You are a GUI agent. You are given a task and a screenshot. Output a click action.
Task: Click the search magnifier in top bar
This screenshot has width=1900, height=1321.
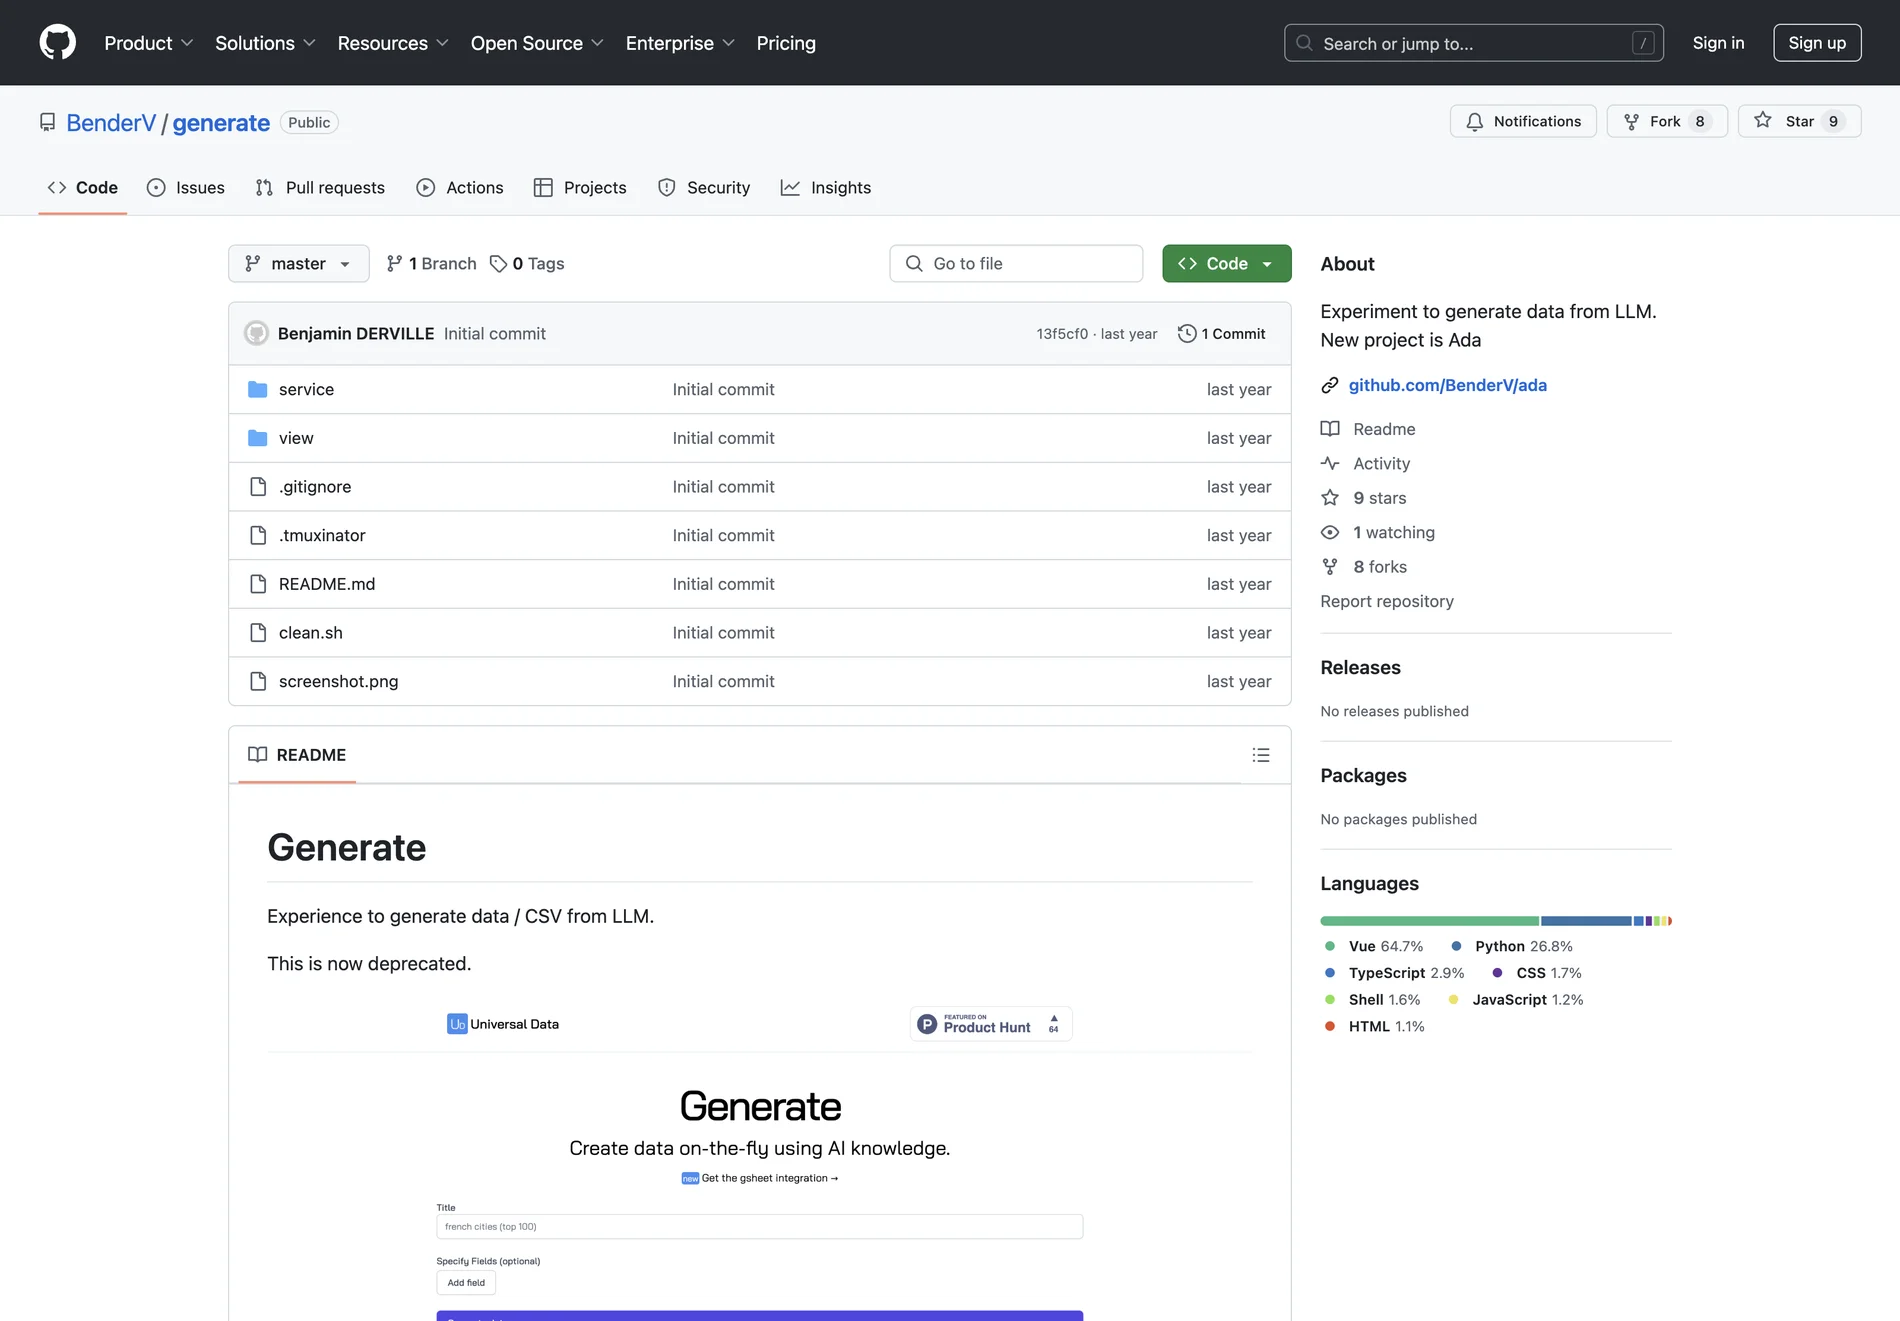coord(1304,43)
